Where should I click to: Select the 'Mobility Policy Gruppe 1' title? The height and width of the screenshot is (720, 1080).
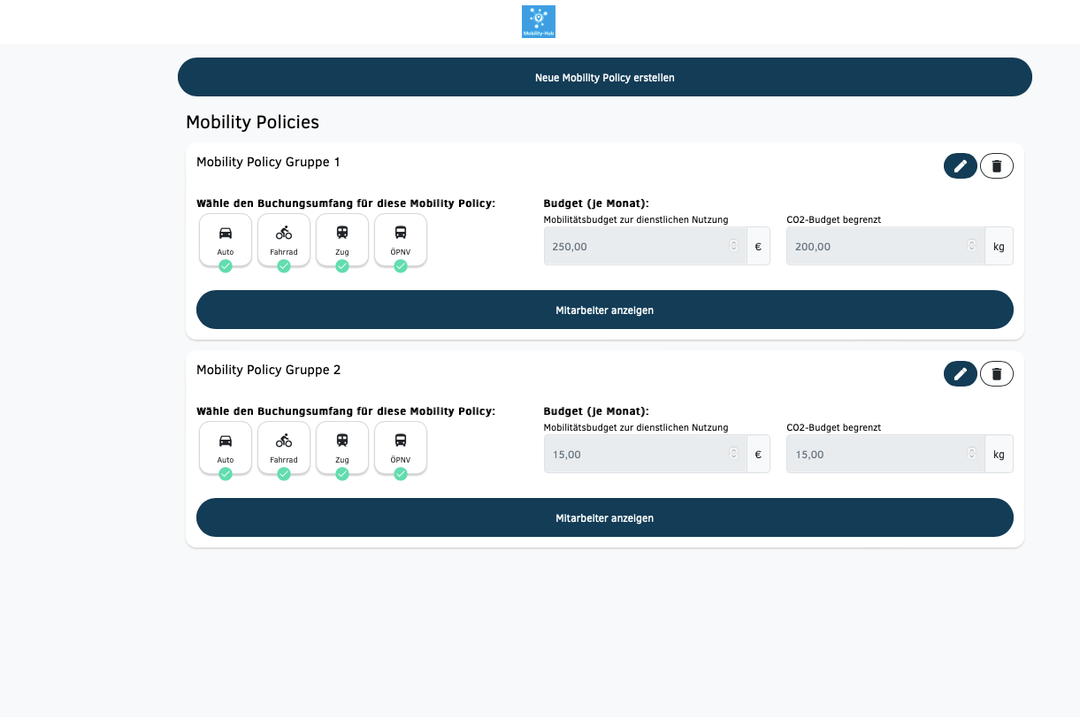pos(268,162)
